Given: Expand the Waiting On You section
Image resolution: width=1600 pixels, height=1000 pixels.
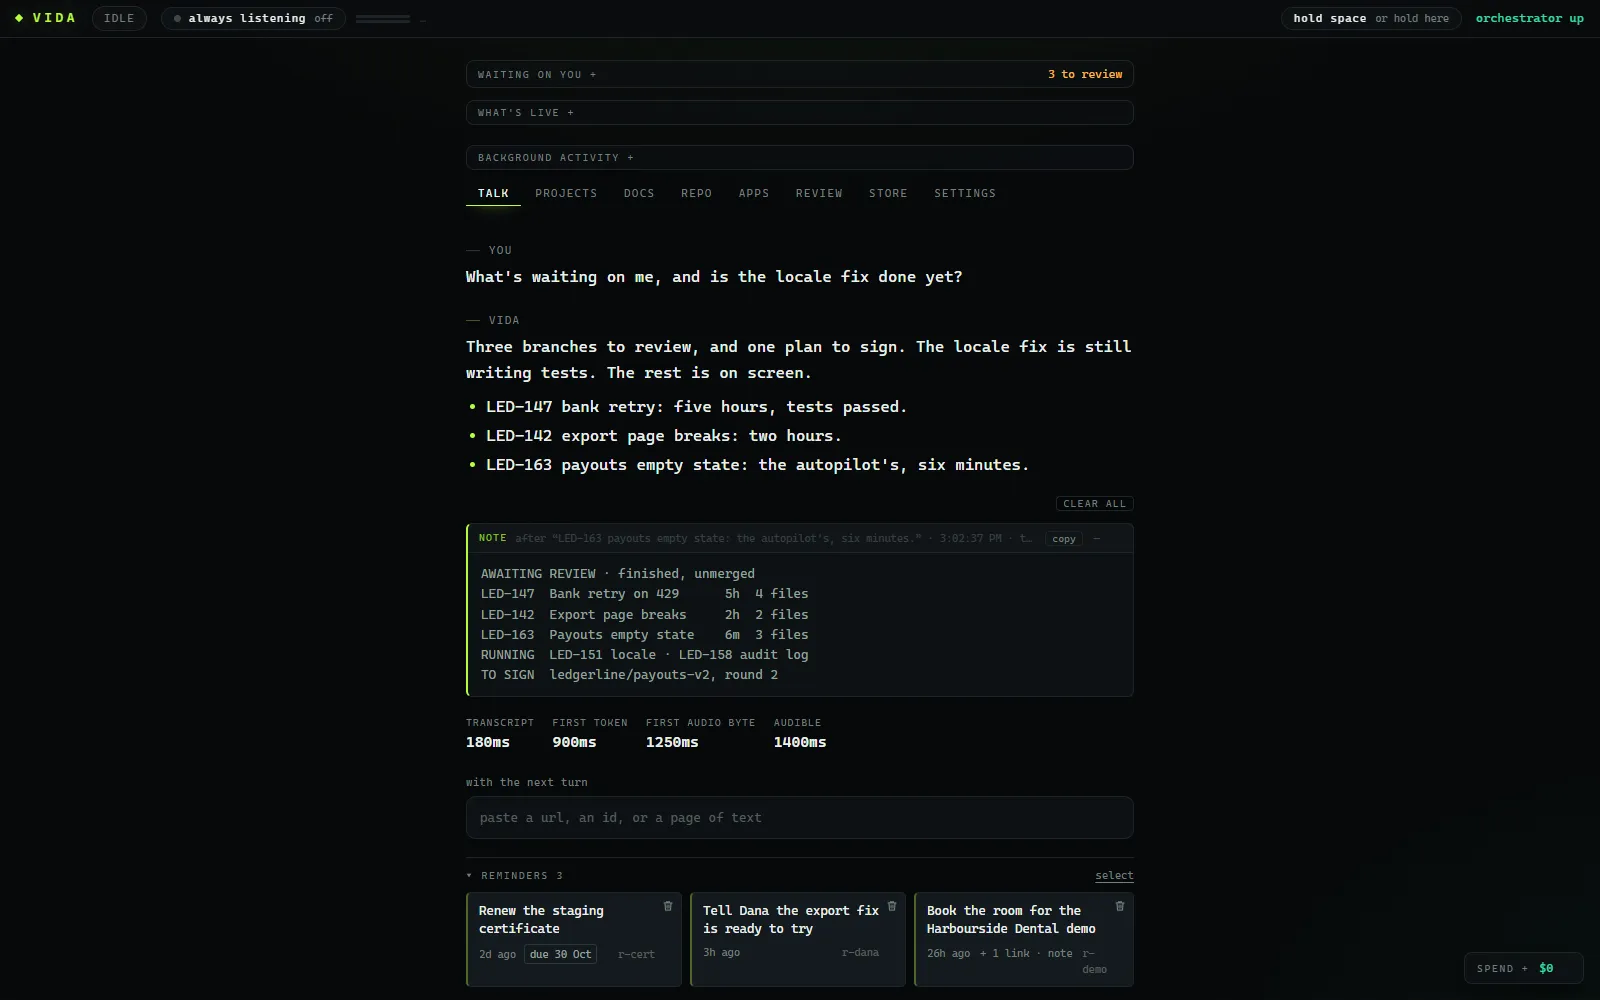Looking at the screenshot, I should click(x=799, y=74).
